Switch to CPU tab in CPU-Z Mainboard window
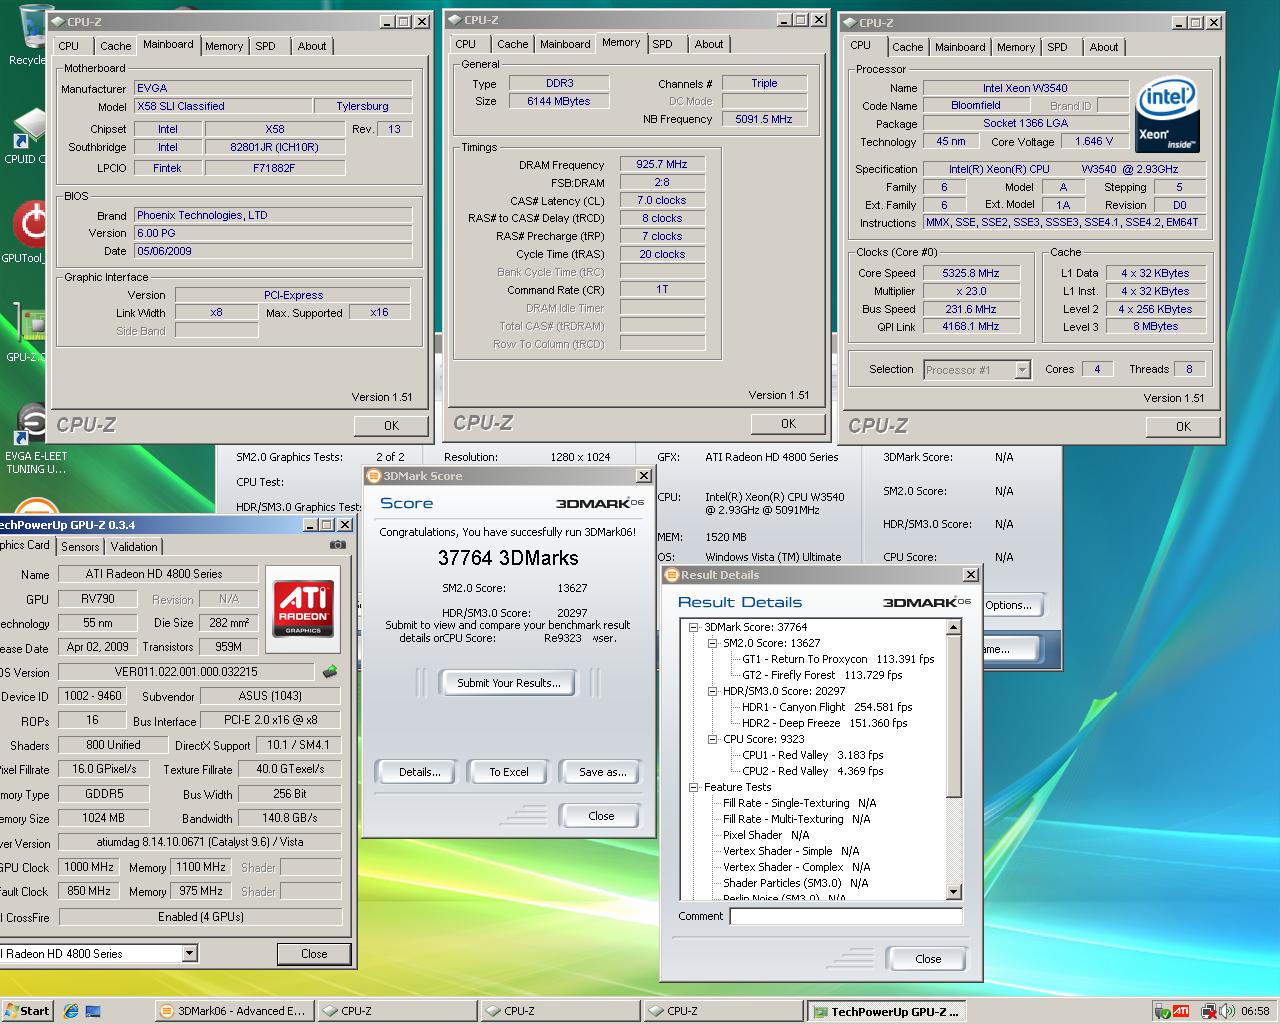 69,46
